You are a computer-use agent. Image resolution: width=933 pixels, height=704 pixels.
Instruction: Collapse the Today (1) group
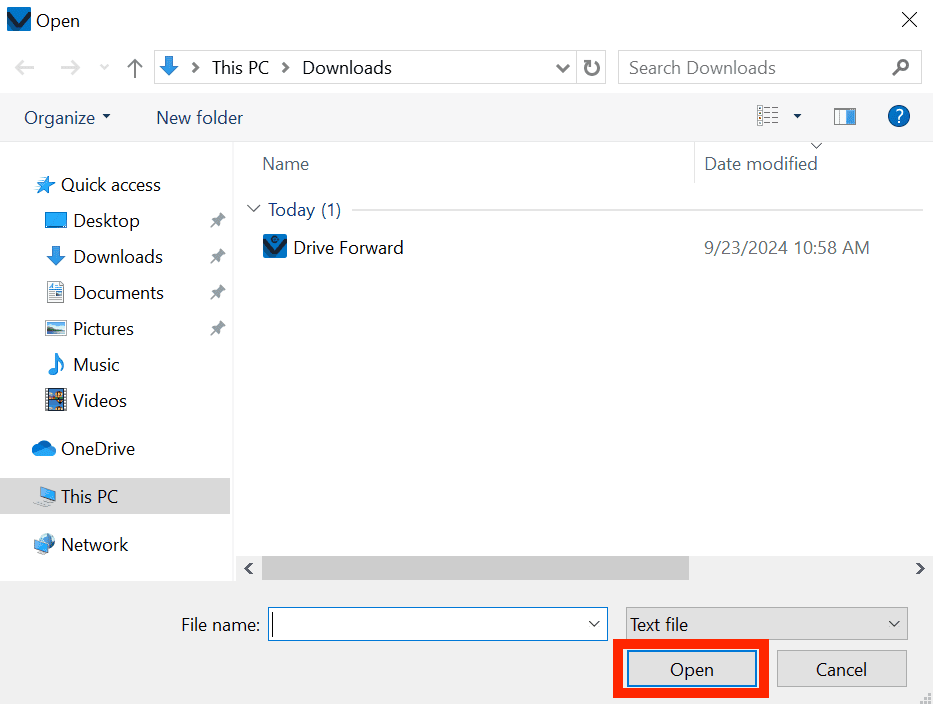click(254, 209)
